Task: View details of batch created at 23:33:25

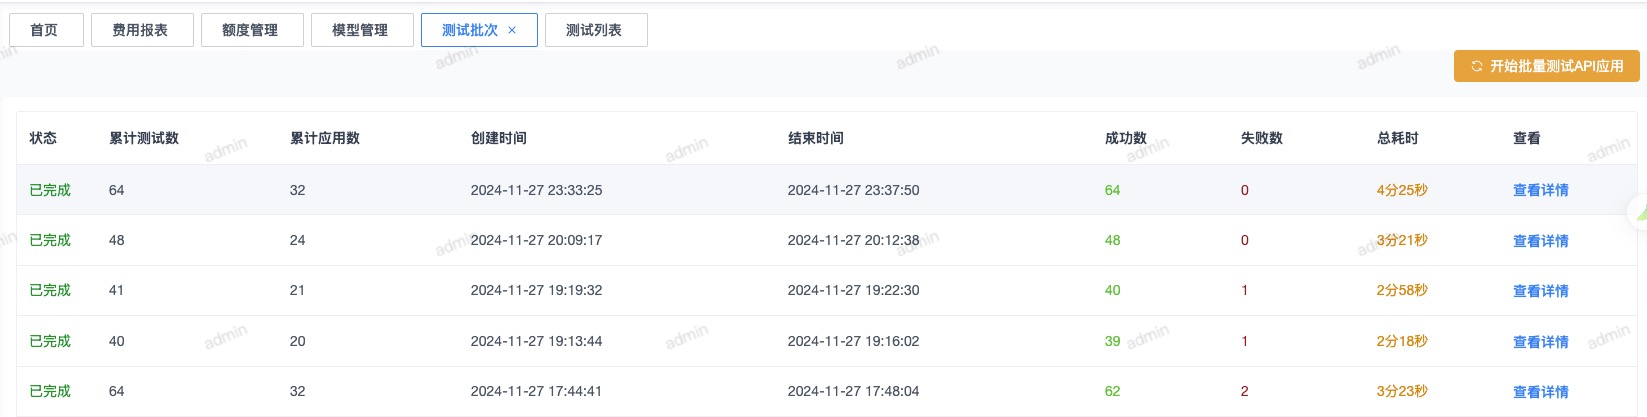Action: [x=1540, y=190]
